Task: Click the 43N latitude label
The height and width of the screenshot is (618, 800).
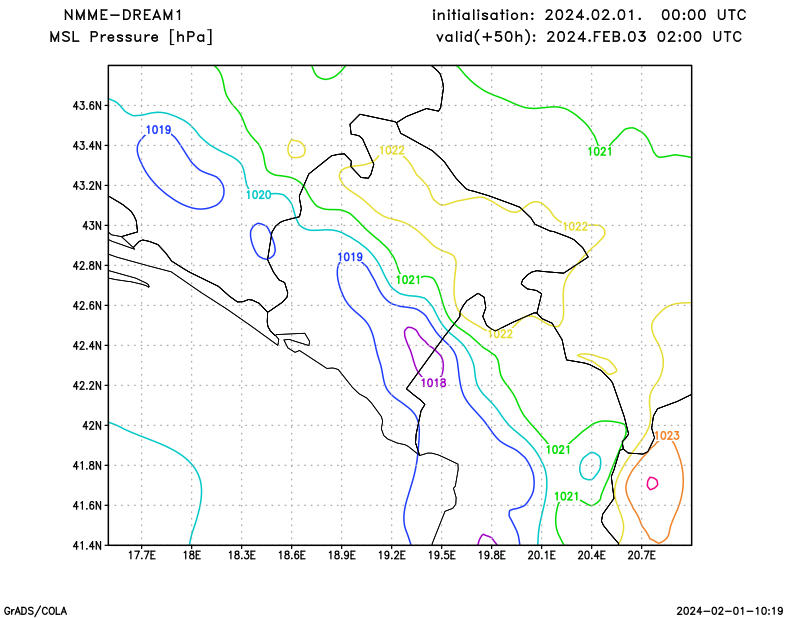Action: (x=92, y=226)
